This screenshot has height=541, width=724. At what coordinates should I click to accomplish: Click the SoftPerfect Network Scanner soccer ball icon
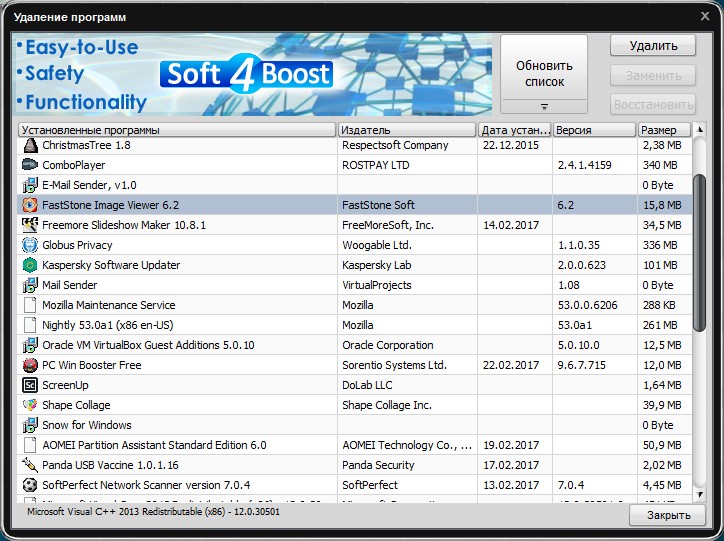point(30,485)
